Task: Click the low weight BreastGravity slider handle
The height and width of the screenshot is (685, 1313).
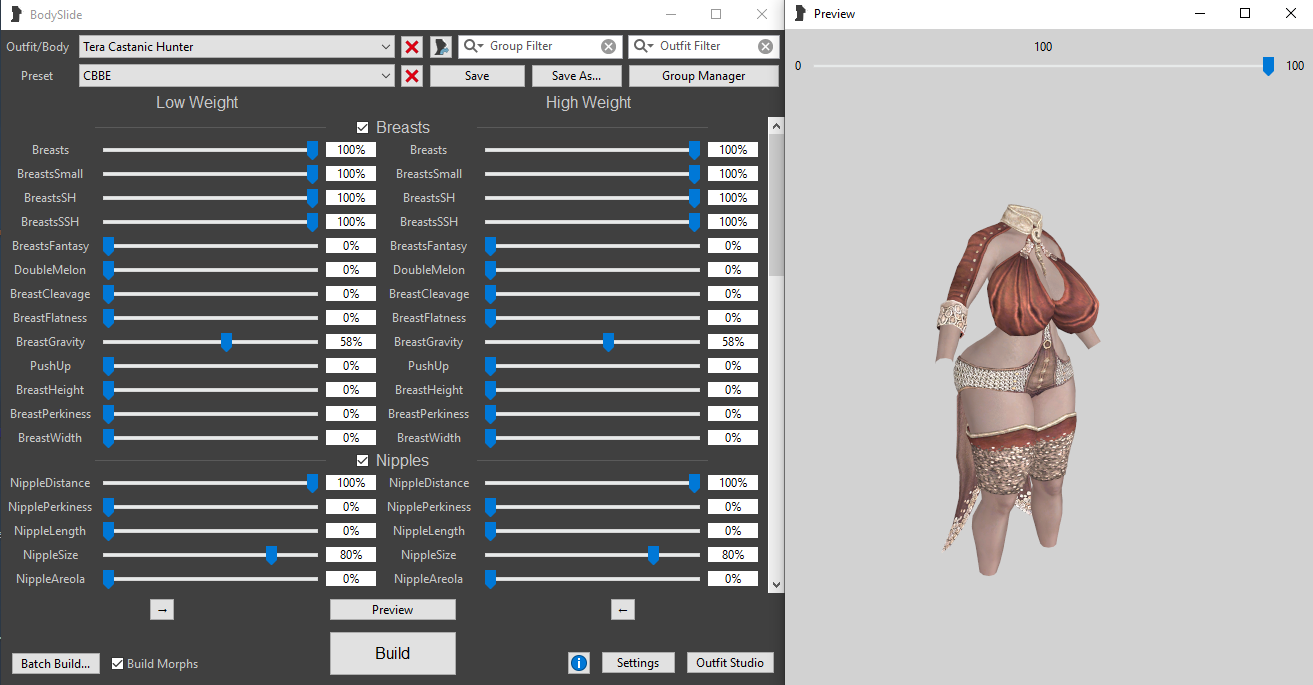Action: [227, 342]
